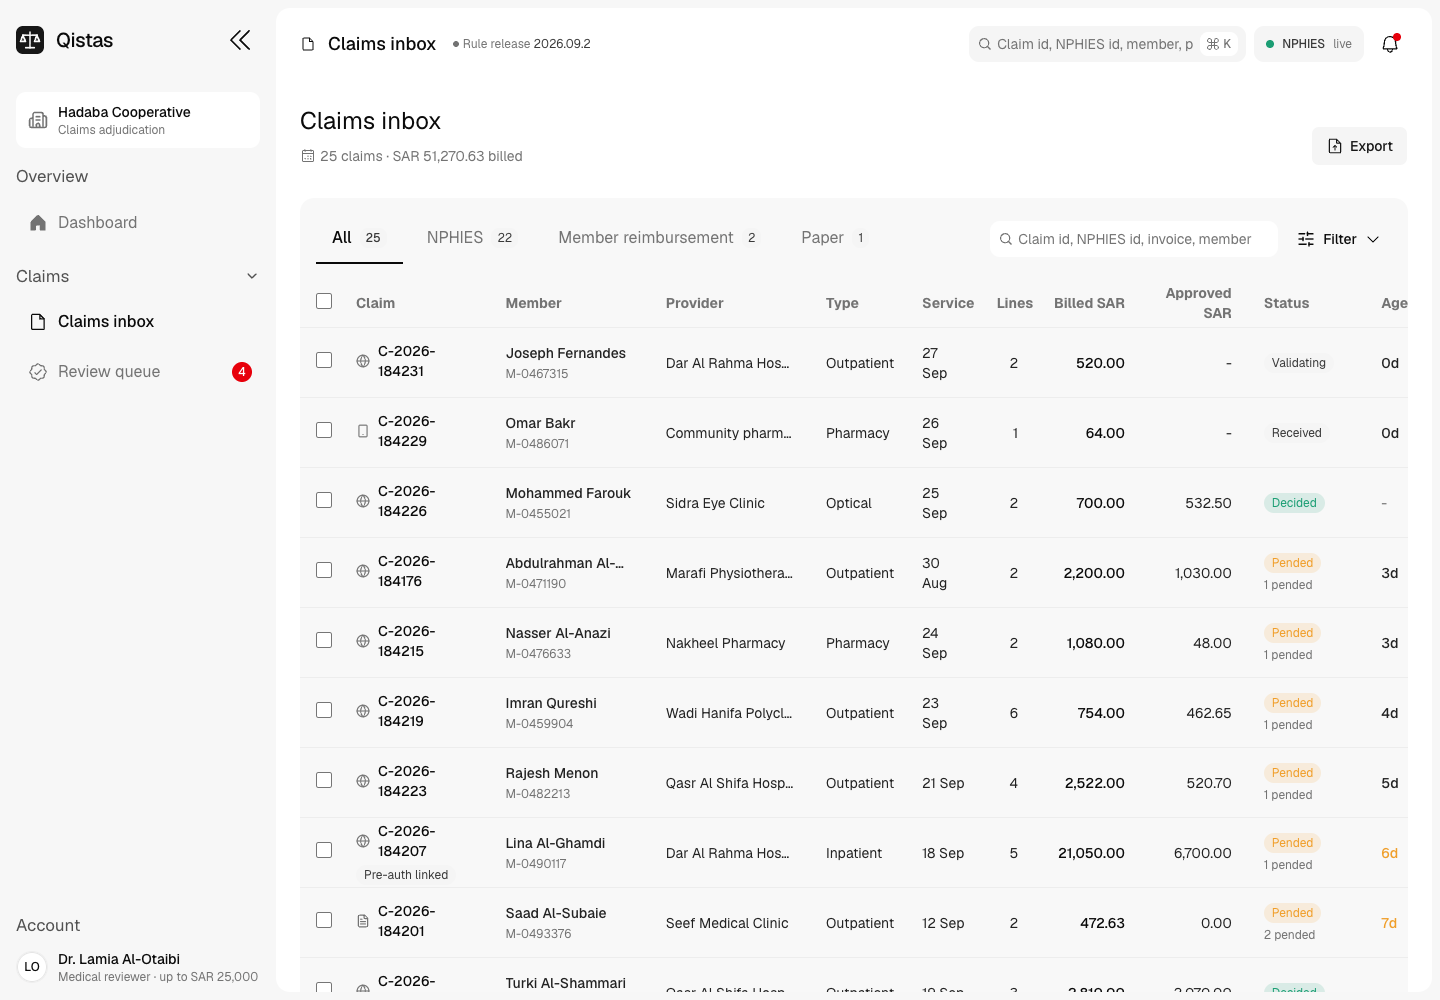Image resolution: width=1440 pixels, height=1000 pixels.
Task: Click the red 4 badge on Review queue
Action: (242, 372)
